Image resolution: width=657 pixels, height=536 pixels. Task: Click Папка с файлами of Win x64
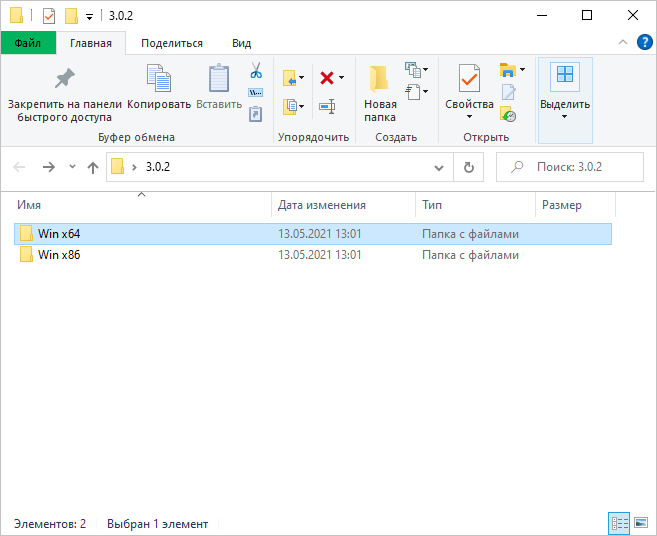pyautogui.click(x=470, y=234)
